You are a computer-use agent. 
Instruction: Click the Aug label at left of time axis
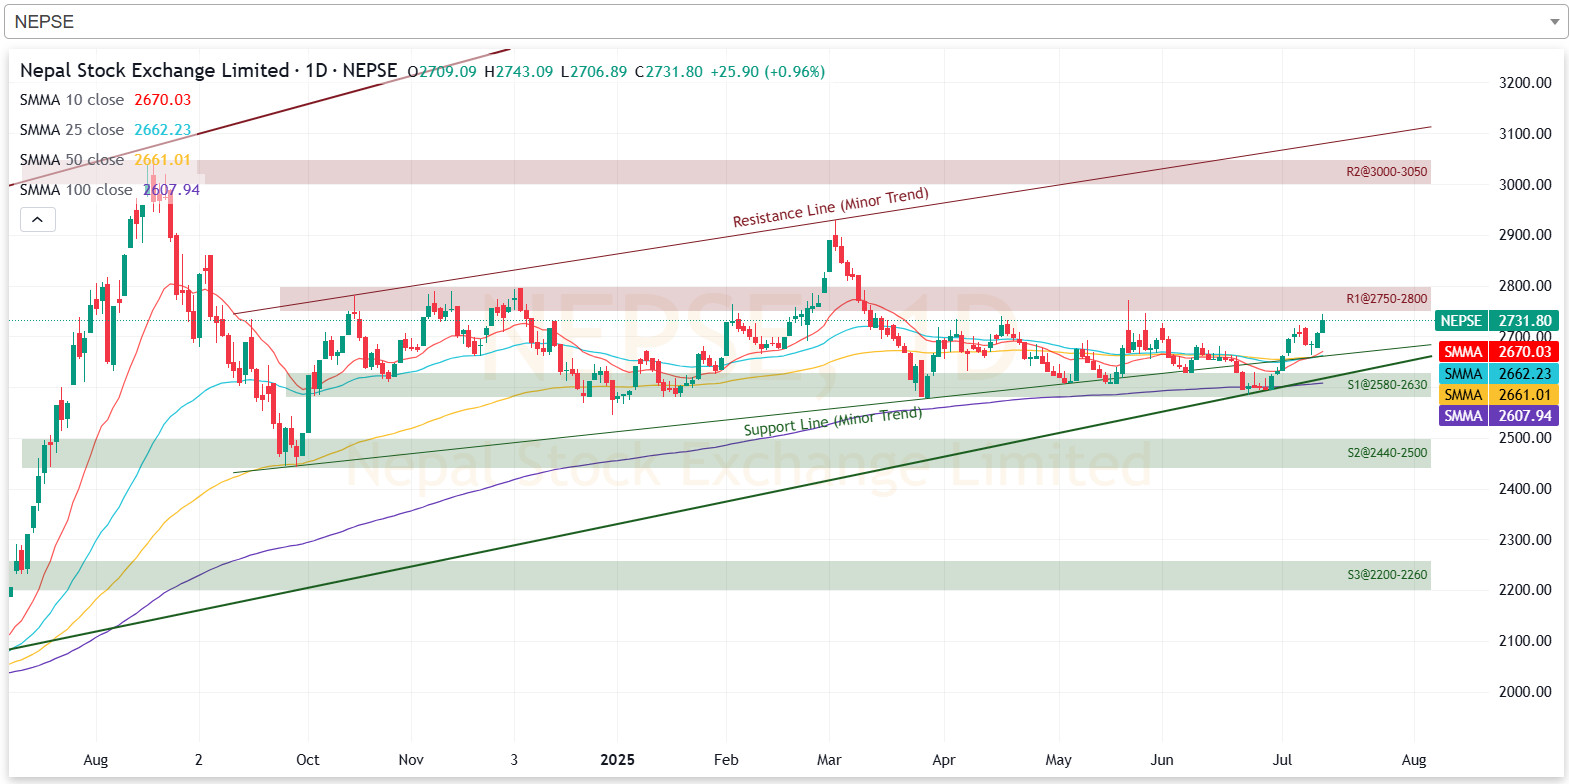[x=96, y=760]
